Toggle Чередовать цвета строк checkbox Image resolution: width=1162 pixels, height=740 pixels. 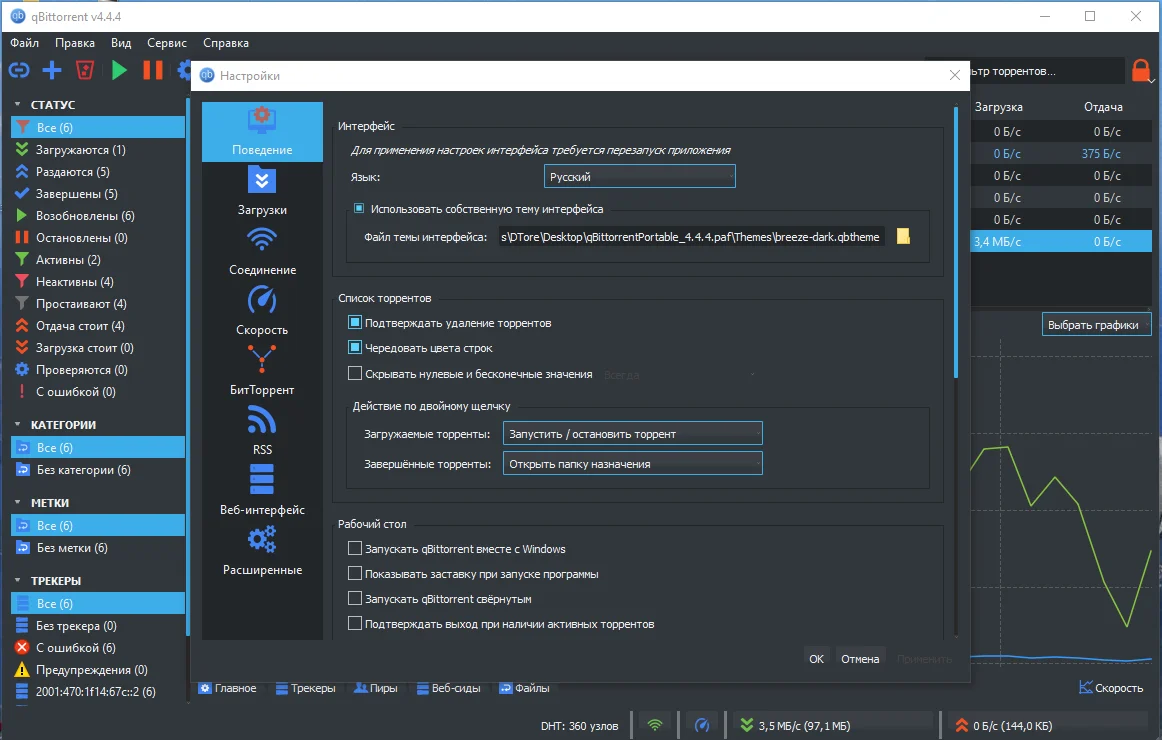click(x=355, y=347)
